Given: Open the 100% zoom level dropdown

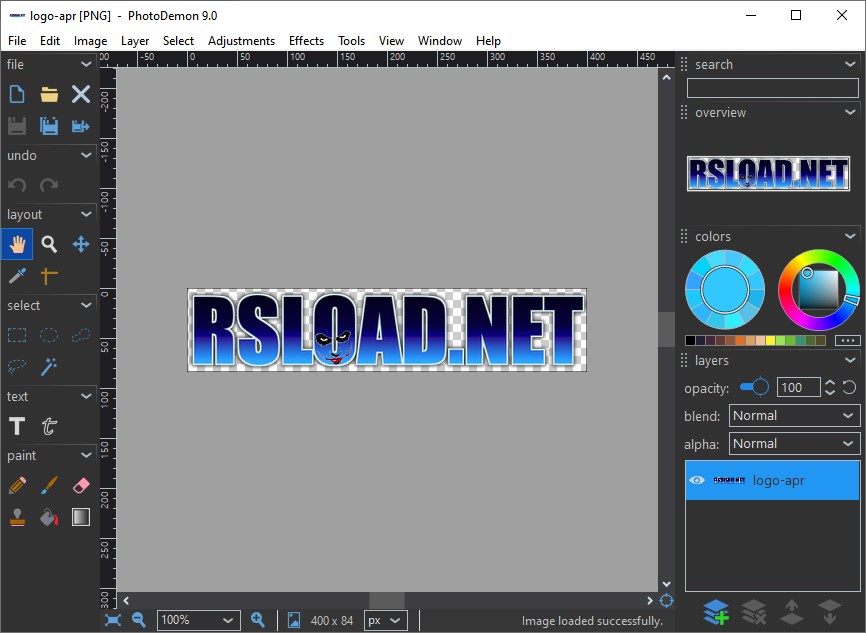Looking at the screenshot, I should tap(199, 620).
